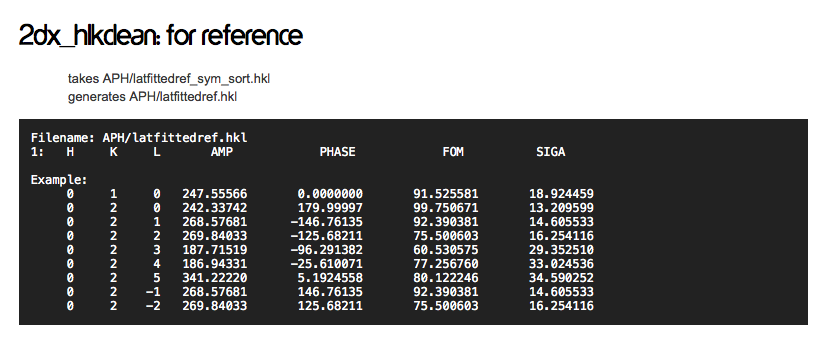Click phase value -96.291382
837x362 pixels.
(326, 250)
